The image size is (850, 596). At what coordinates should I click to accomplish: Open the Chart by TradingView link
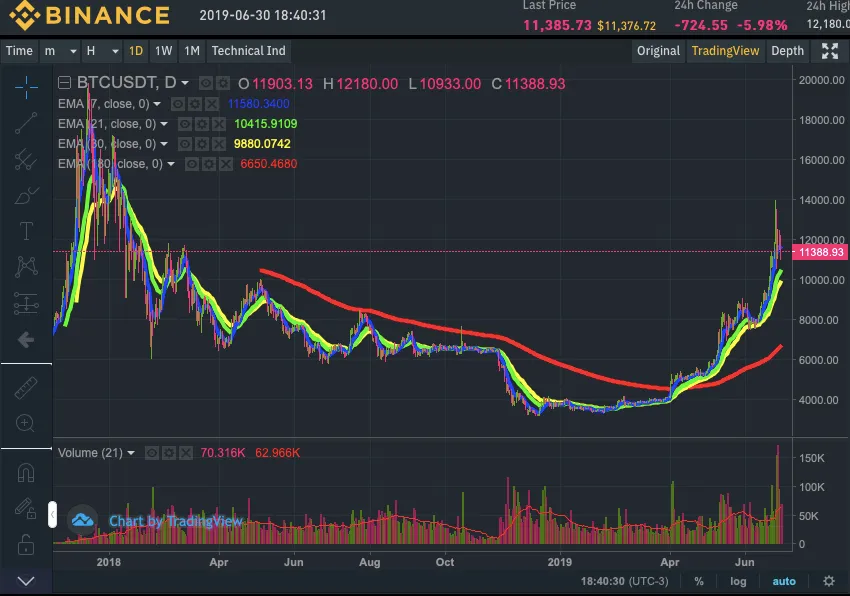tap(175, 521)
